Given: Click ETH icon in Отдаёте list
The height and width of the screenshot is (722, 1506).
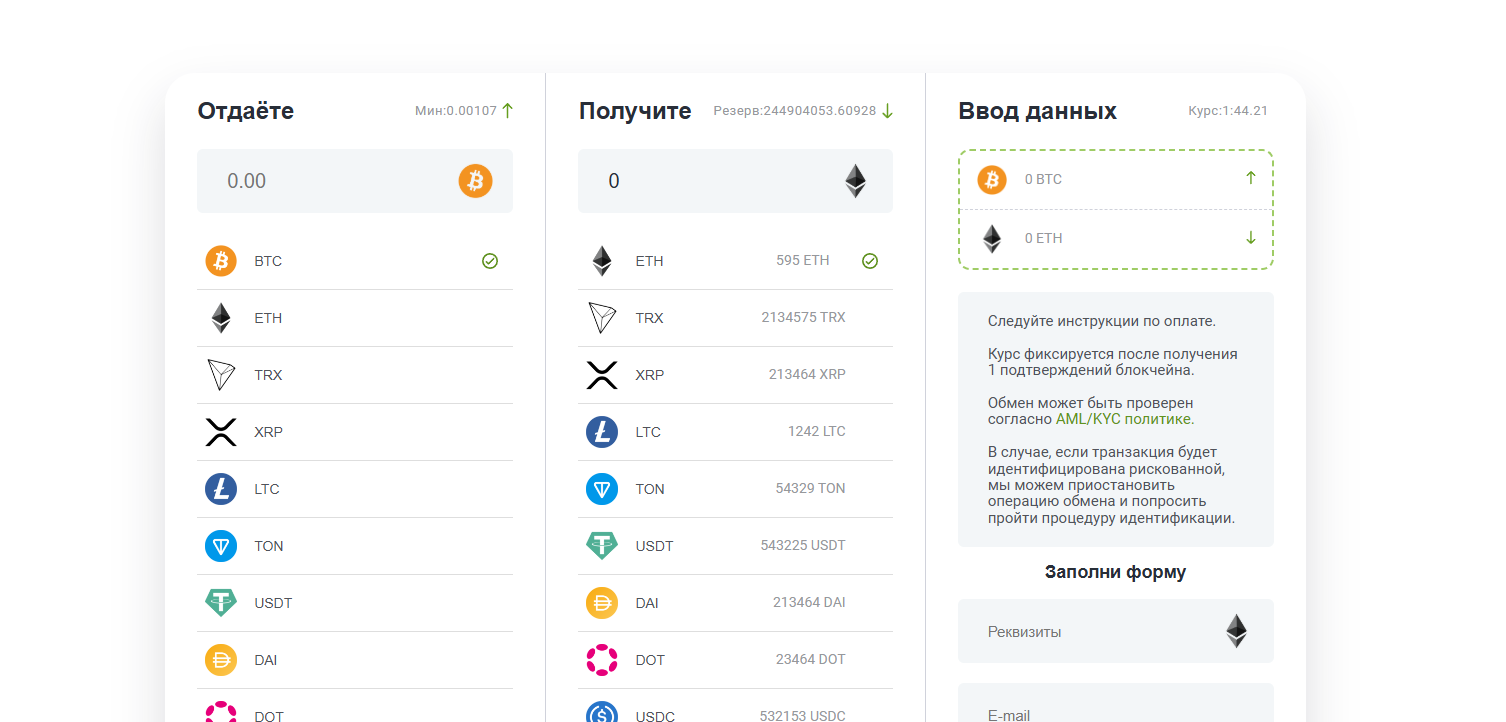Looking at the screenshot, I should pos(221,318).
